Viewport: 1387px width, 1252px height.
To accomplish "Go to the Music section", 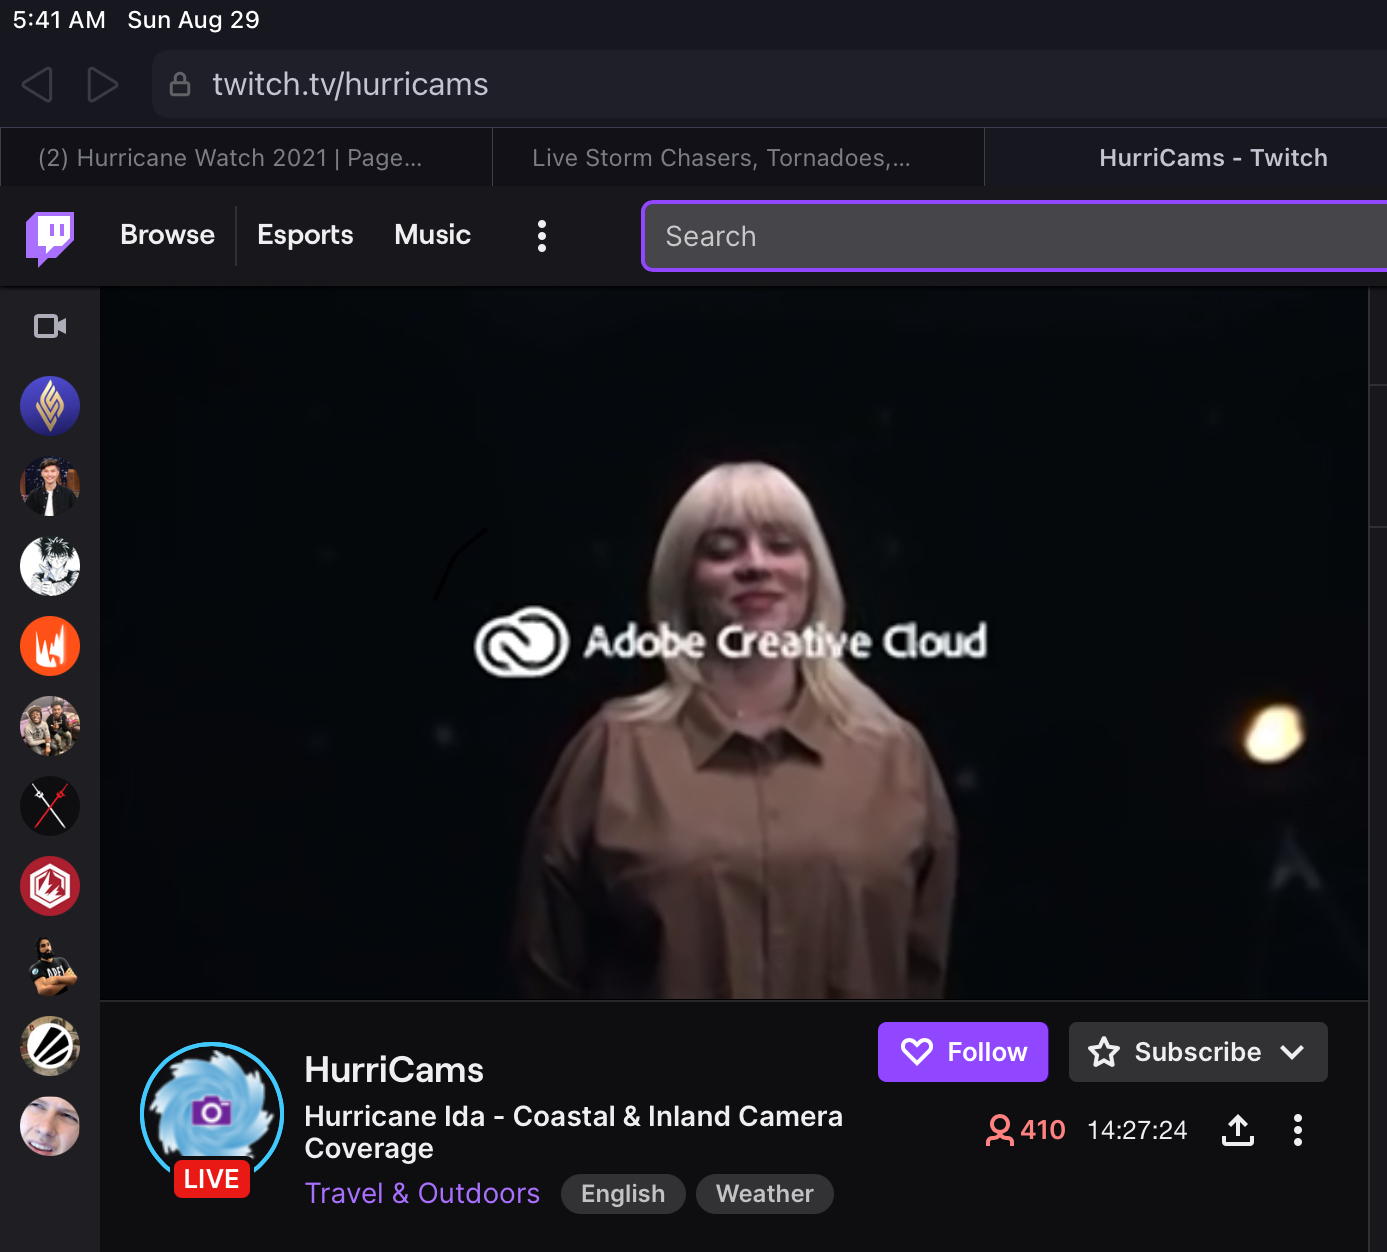I will point(433,235).
